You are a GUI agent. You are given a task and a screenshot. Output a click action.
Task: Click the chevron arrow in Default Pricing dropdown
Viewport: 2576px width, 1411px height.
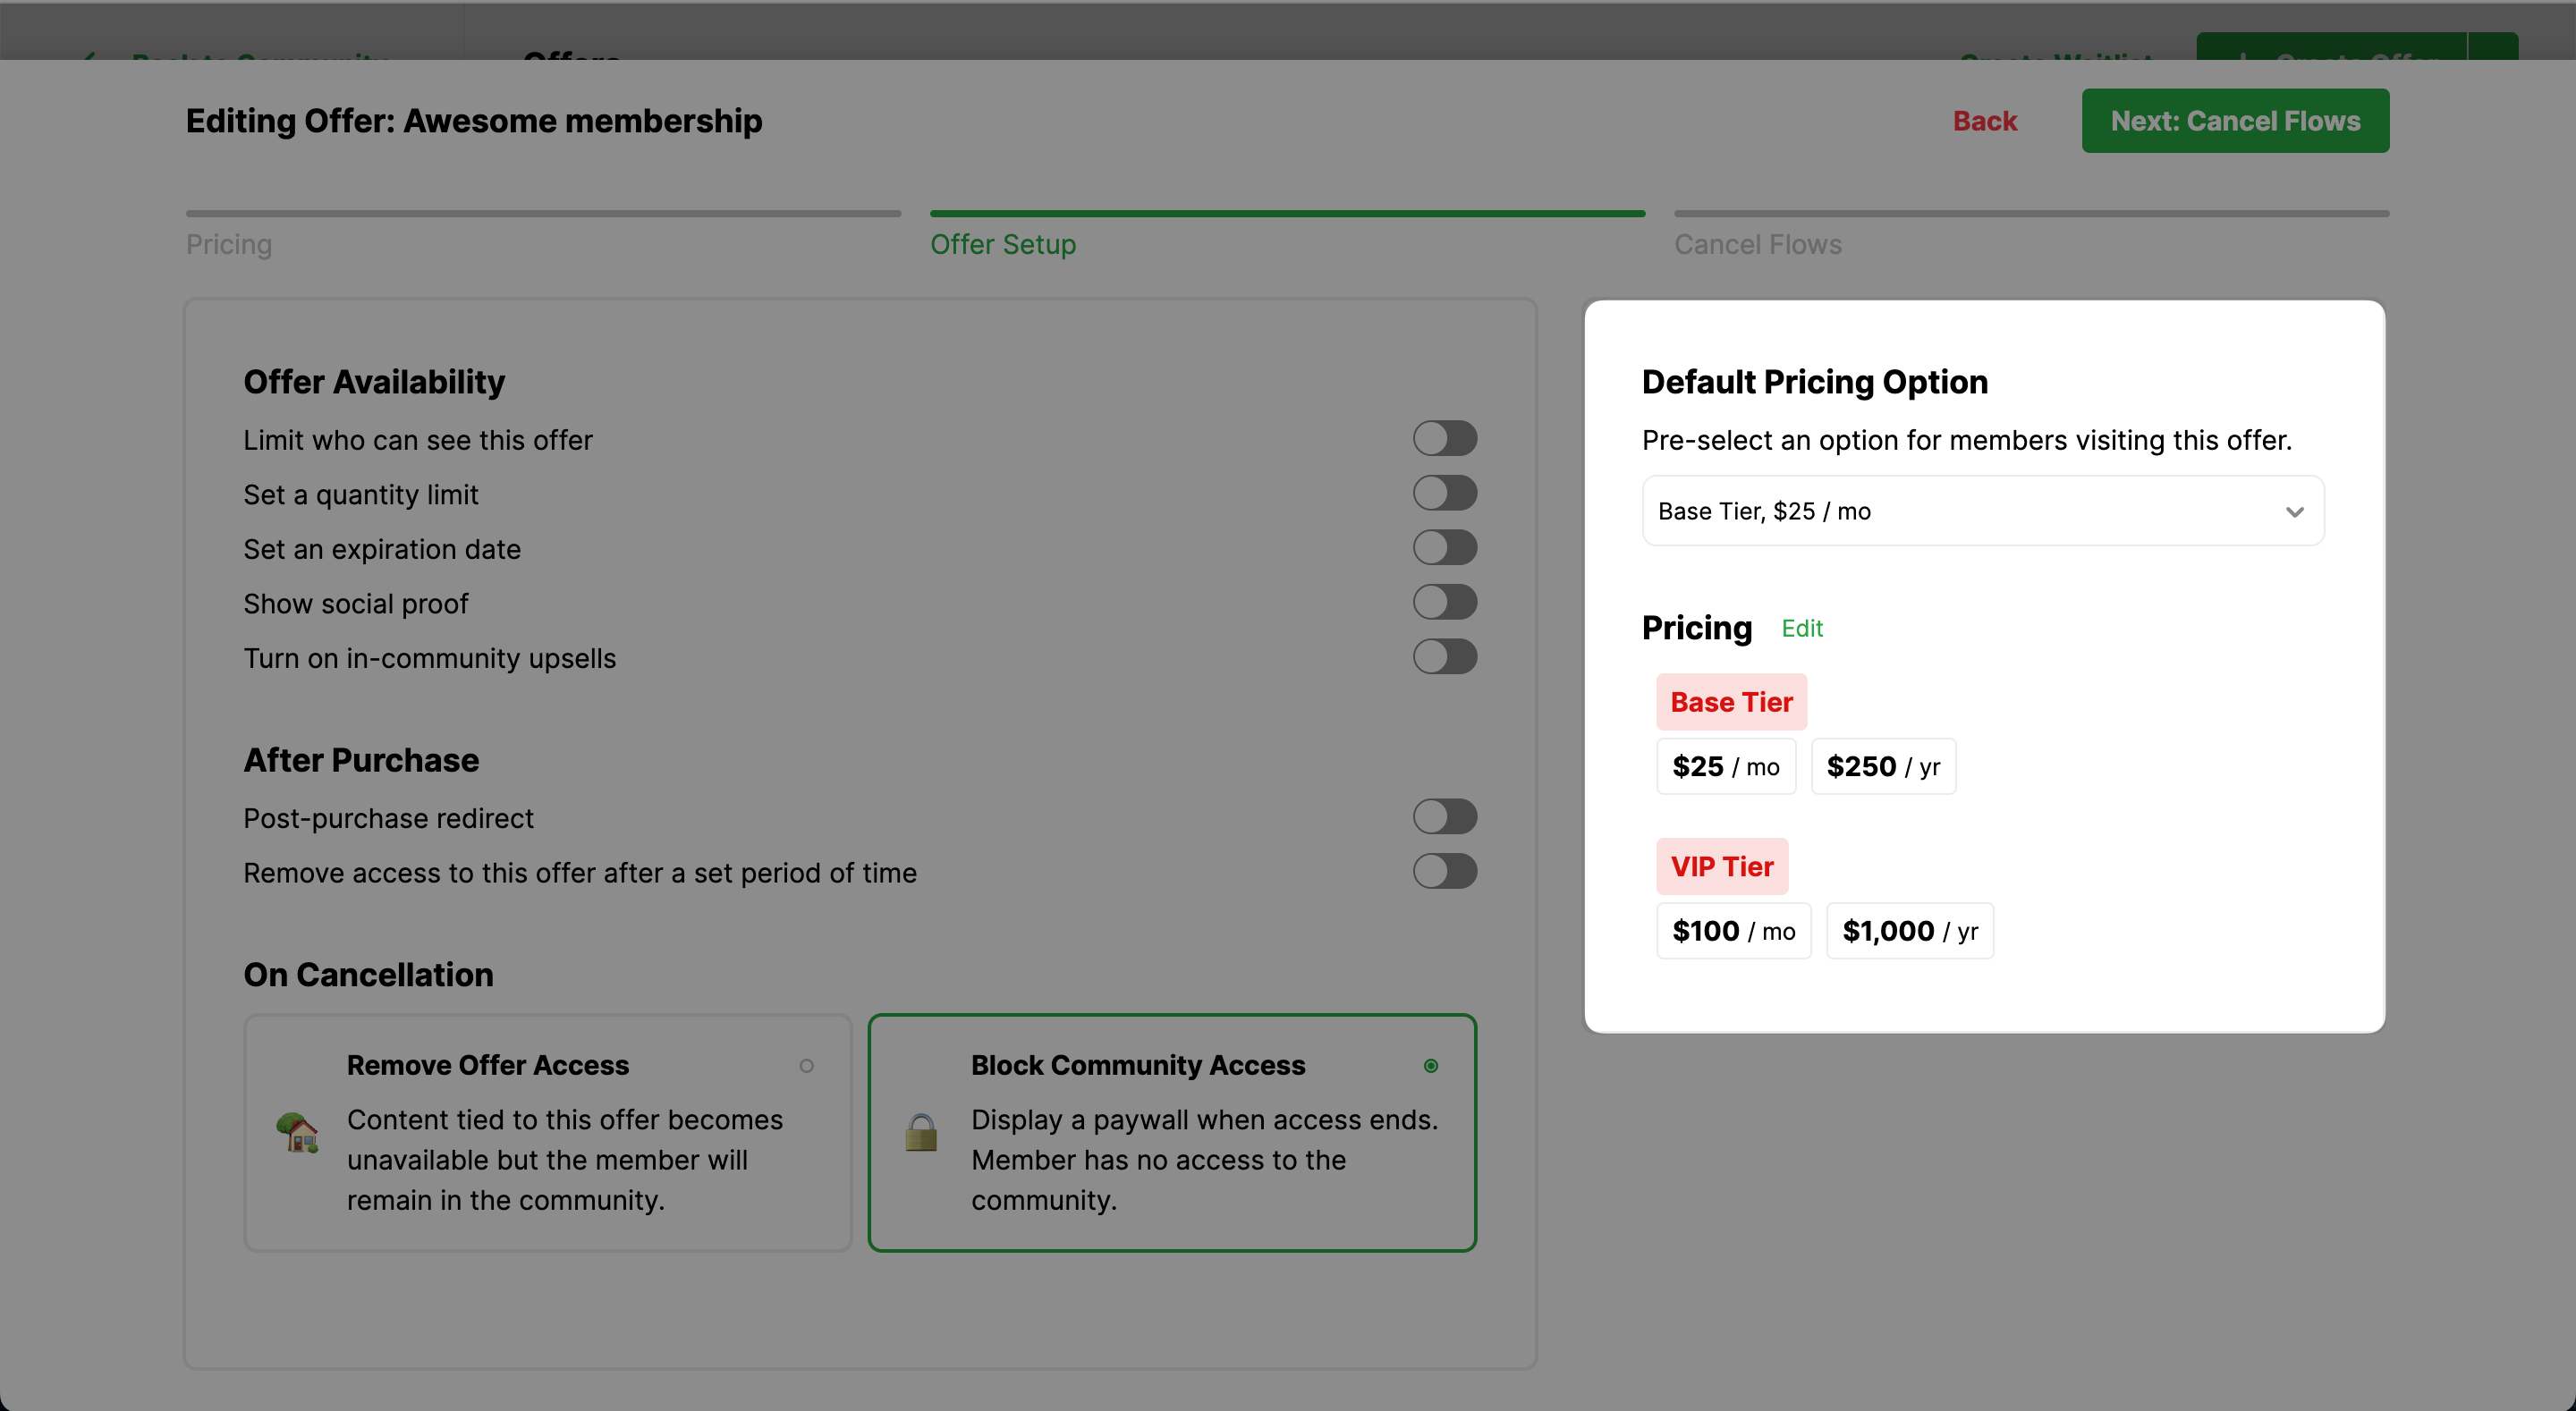pyautogui.click(x=2294, y=511)
